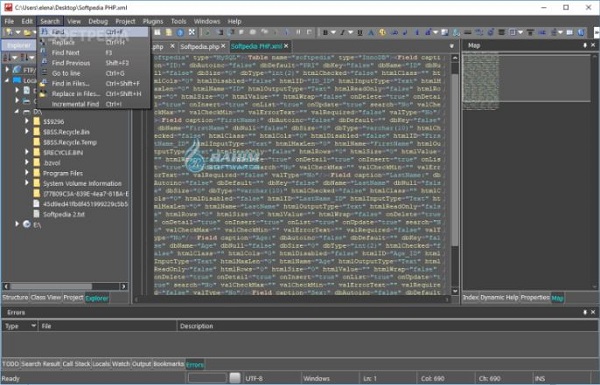The width and height of the screenshot is (600, 385).
Task: Select Go to line menu entry
Action: coord(93,73)
